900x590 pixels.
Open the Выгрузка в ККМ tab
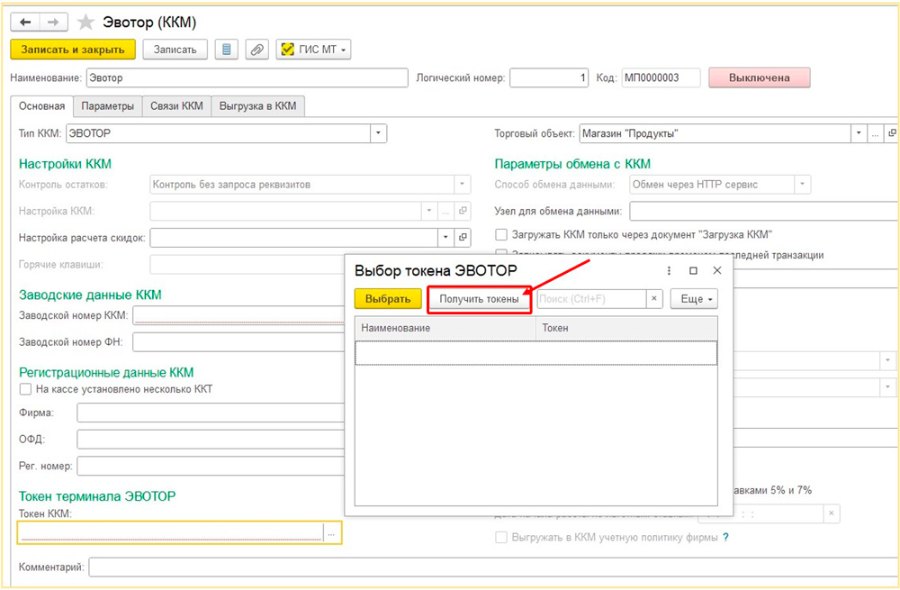(x=258, y=106)
